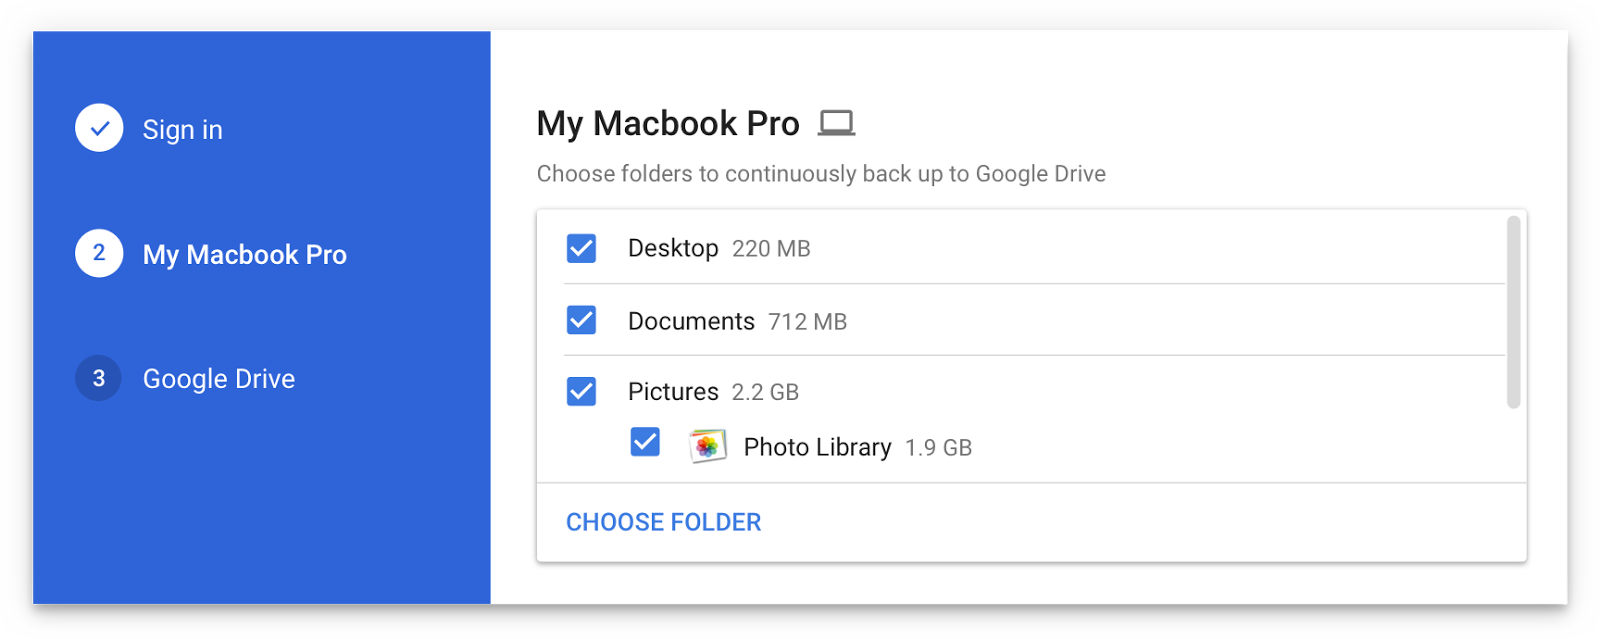Image resolution: width=1600 pixels, height=639 pixels.
Task: Select the Sign in step
Action: click(182, 128)
